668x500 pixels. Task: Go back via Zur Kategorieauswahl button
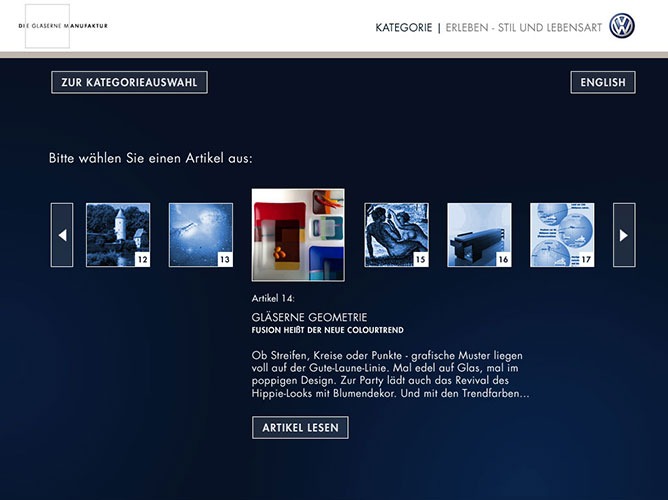(129, 83)
